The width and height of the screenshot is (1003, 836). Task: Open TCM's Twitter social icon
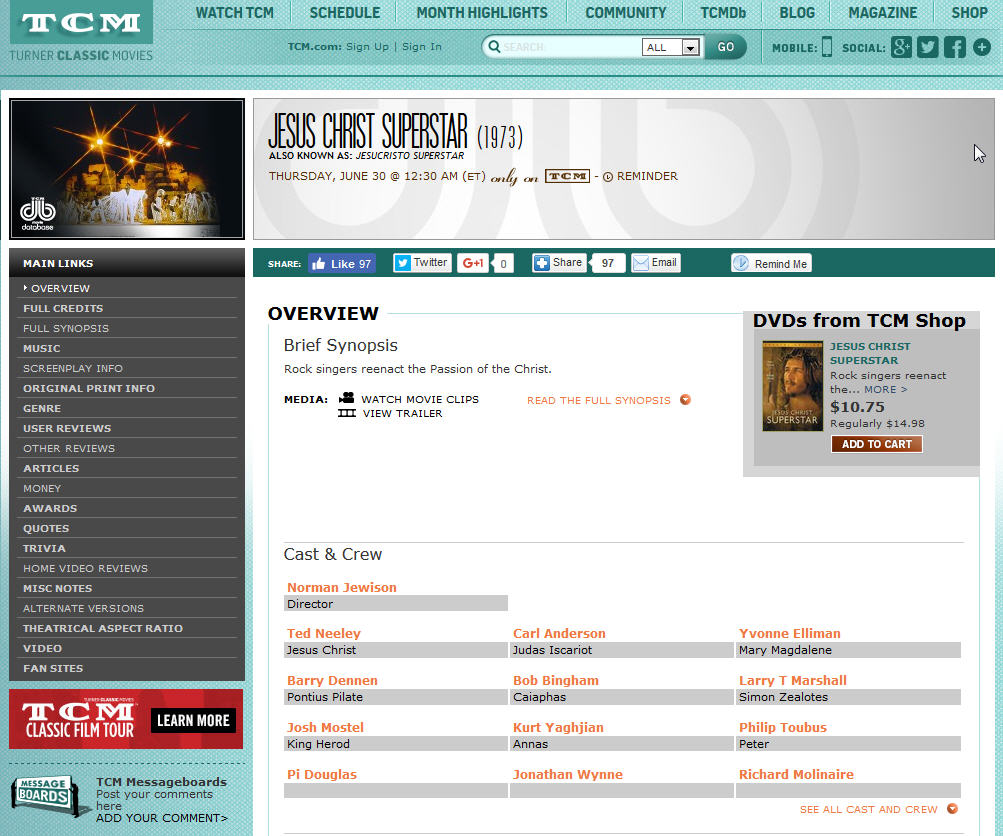(x=928, y=47)
